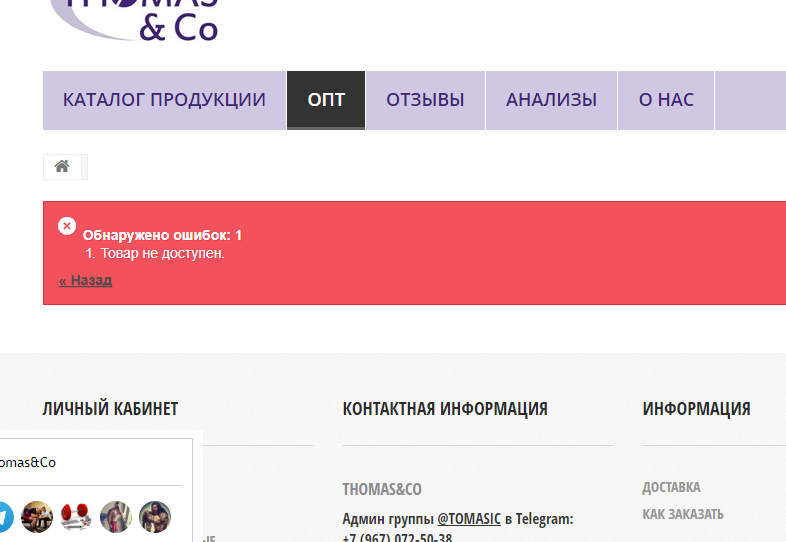Click the first member avatar in the widget

tap(37, 517)
